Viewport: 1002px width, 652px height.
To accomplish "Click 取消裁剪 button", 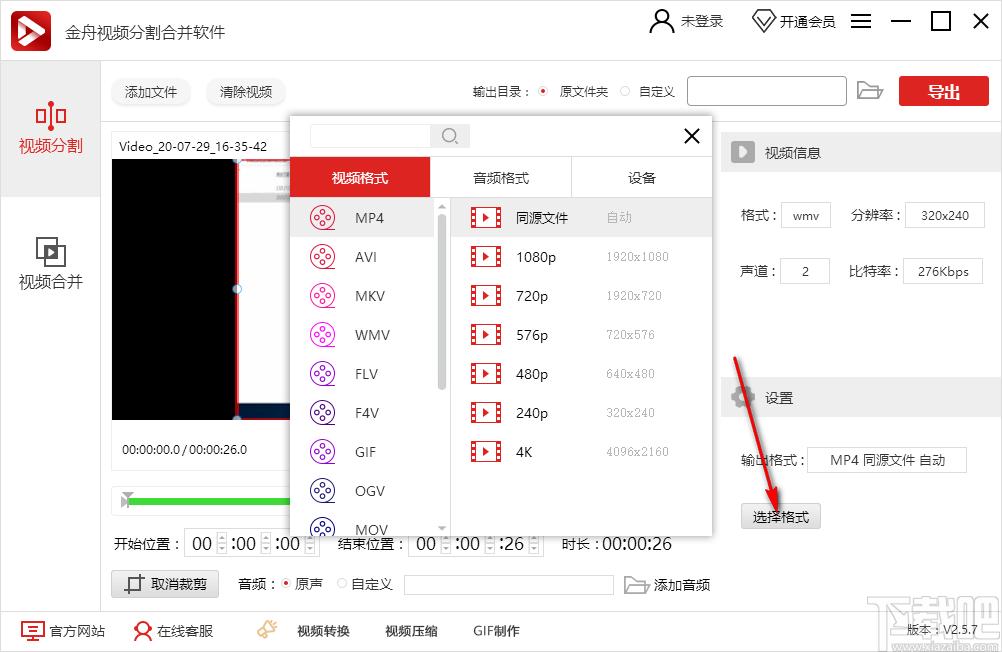I will pyautogui.click(x=165, y=584).
